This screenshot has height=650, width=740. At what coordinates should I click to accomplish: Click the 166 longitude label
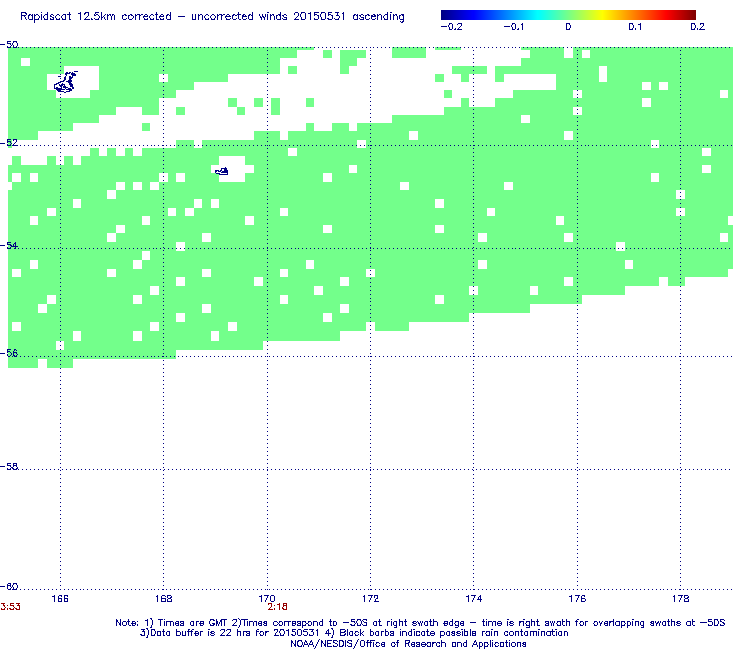(x=60, y=599)
